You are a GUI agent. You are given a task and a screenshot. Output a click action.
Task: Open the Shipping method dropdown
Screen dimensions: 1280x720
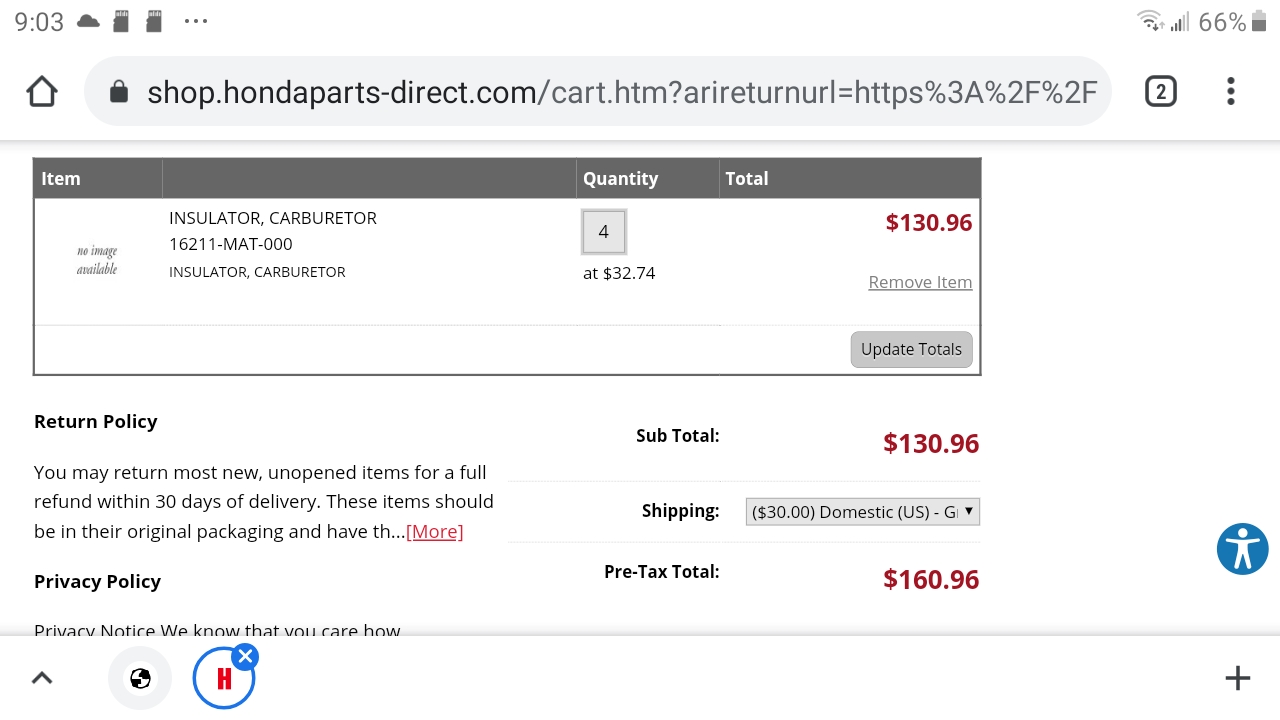pyautogui.click(x=863, y=512)
